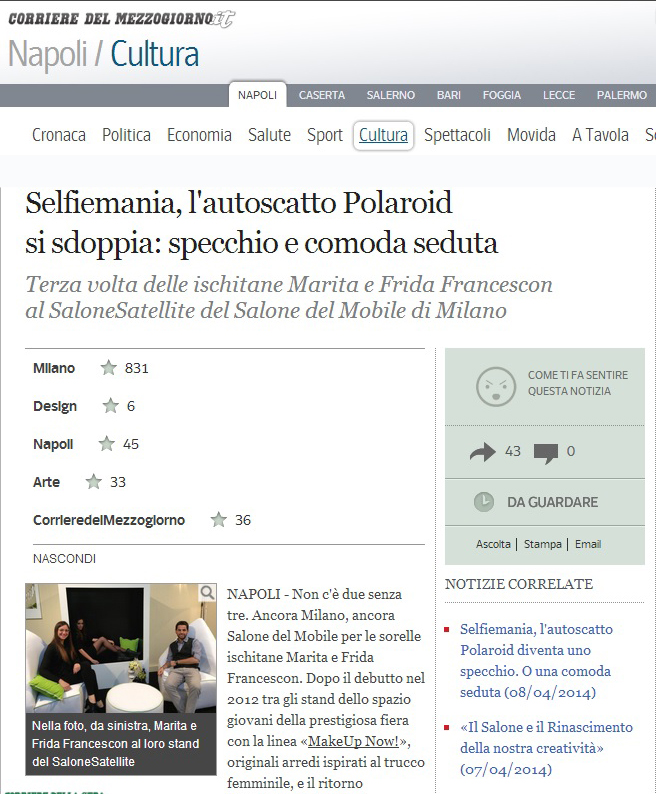Open related article Il Salone e il Rinascimento

tap(547, 748)
